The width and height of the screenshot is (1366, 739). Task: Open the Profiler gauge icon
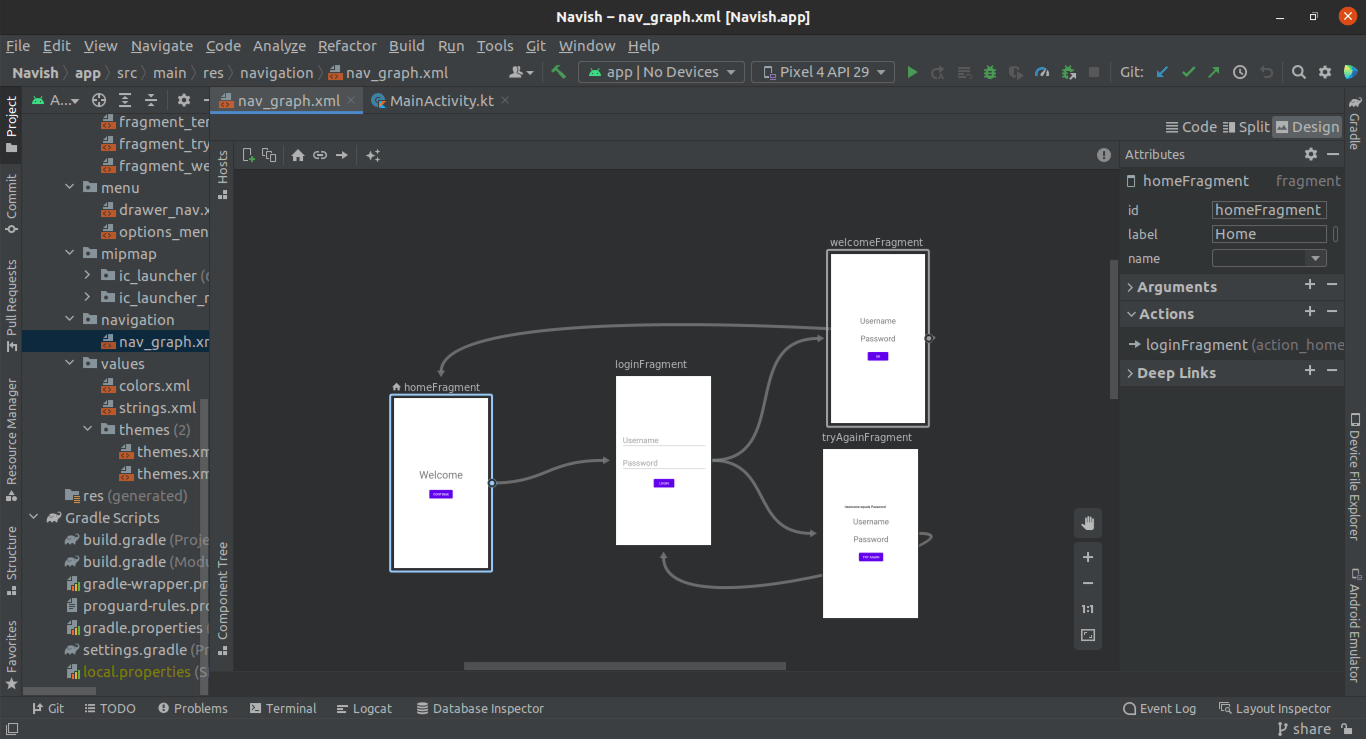pyautogui.click(x=1042, y=72)
